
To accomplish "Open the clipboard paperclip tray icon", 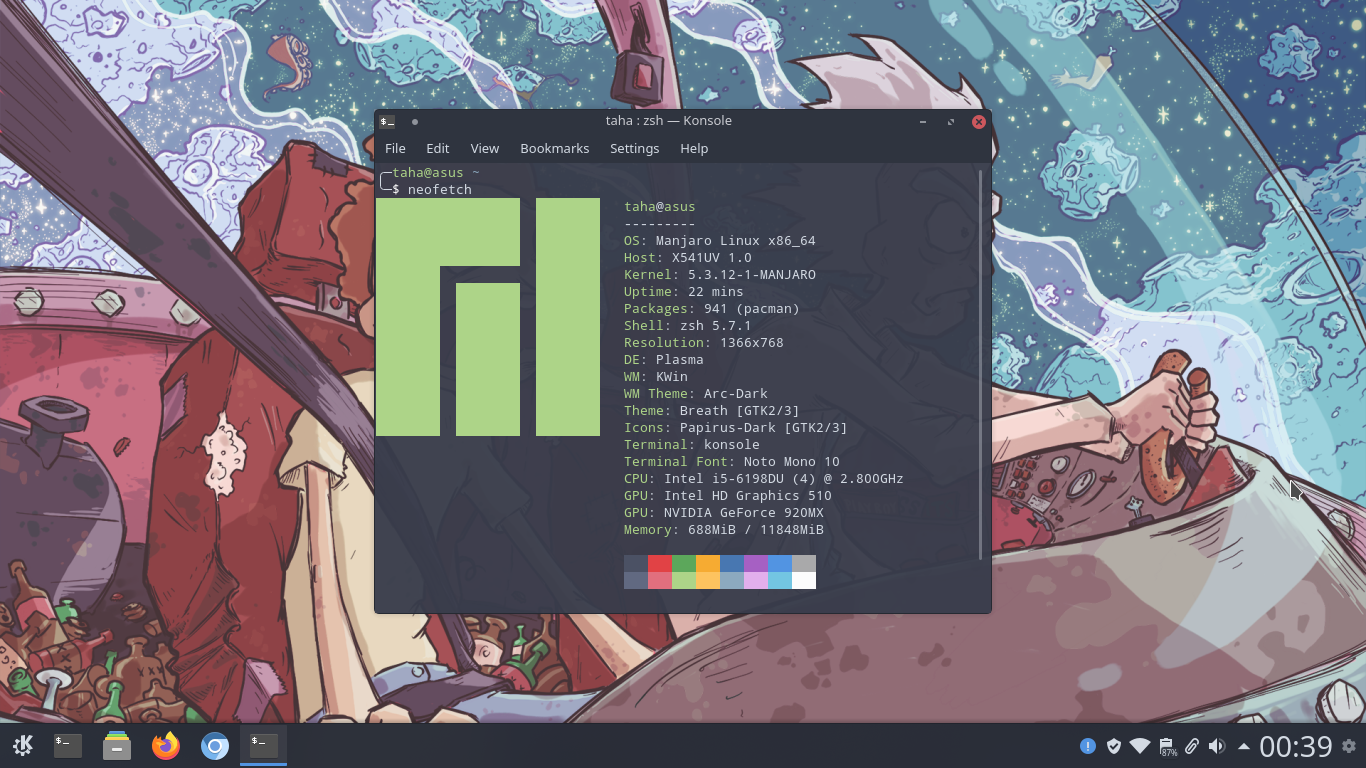I will tap(1192, 746).
